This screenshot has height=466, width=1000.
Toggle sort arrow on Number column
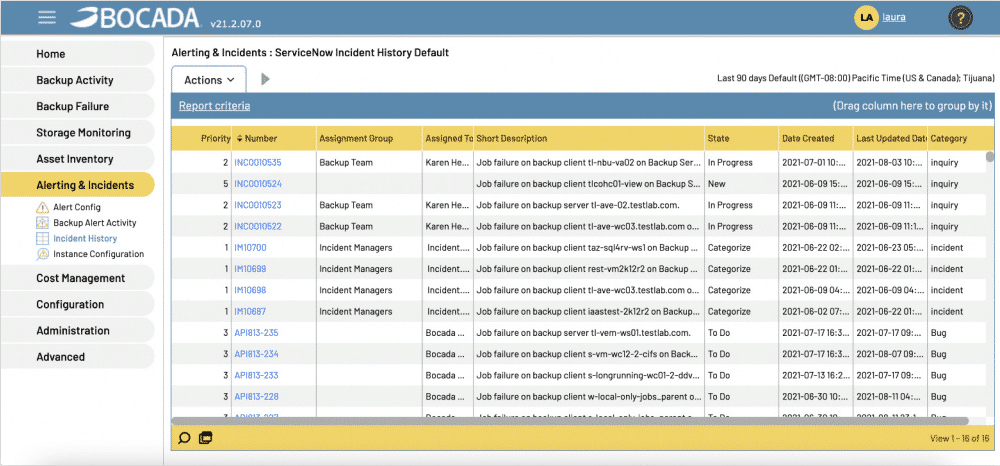(239, 138)
